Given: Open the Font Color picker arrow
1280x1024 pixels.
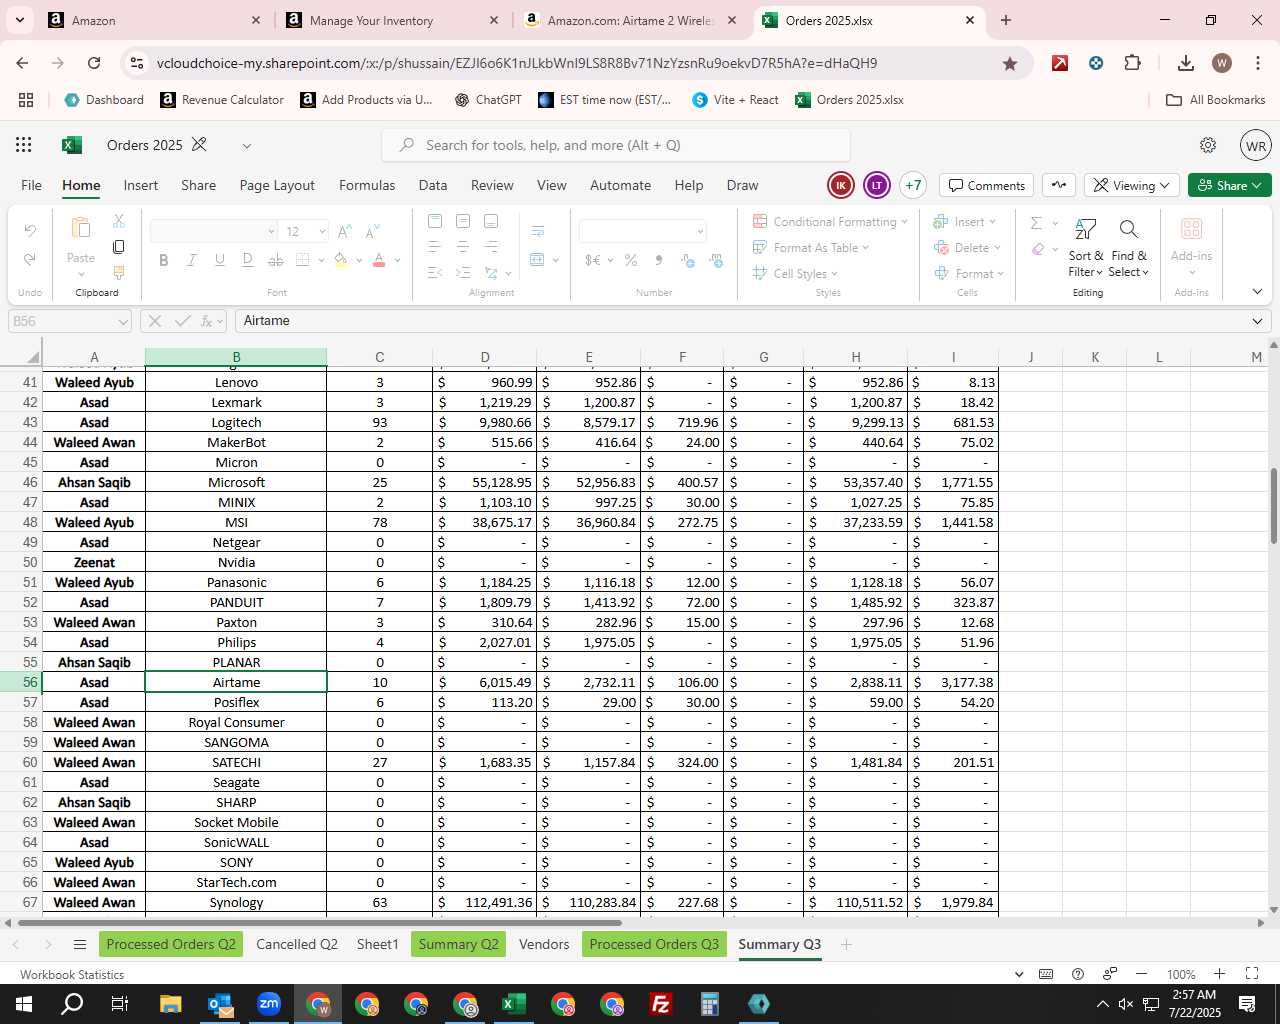Looking at the screenshot, I should coord(397,260).
